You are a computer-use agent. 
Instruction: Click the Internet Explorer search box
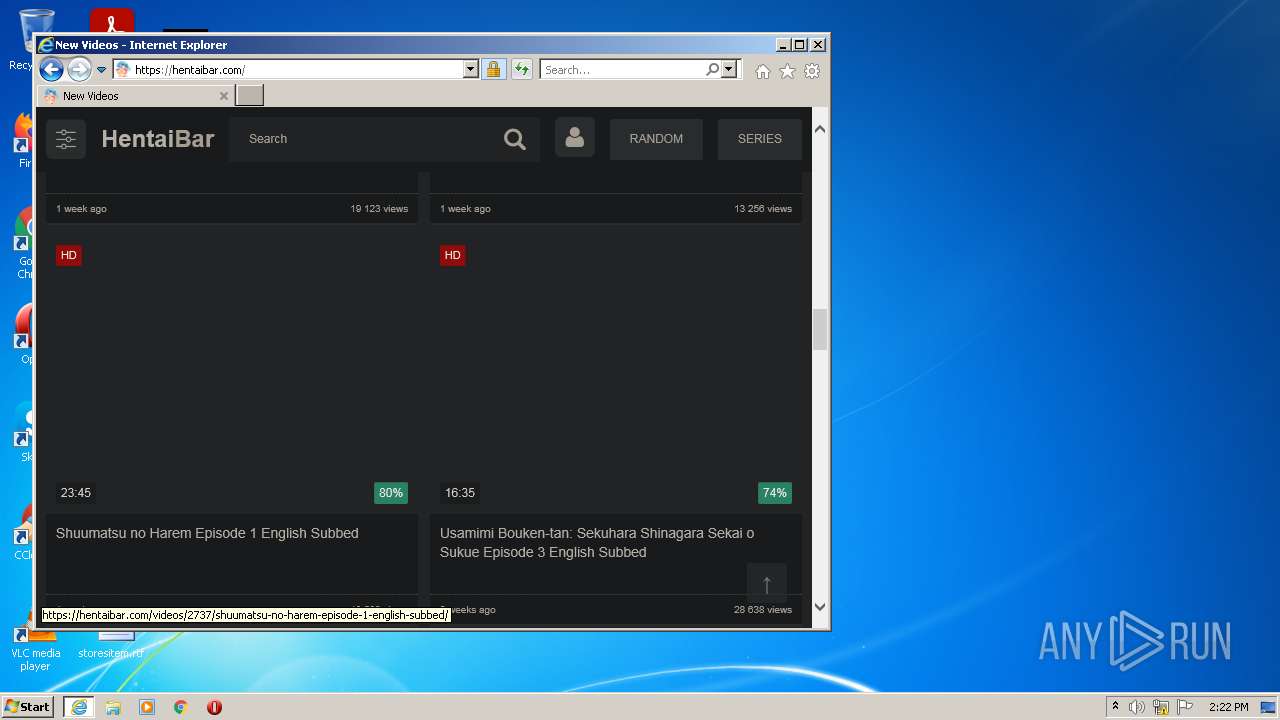622,70
